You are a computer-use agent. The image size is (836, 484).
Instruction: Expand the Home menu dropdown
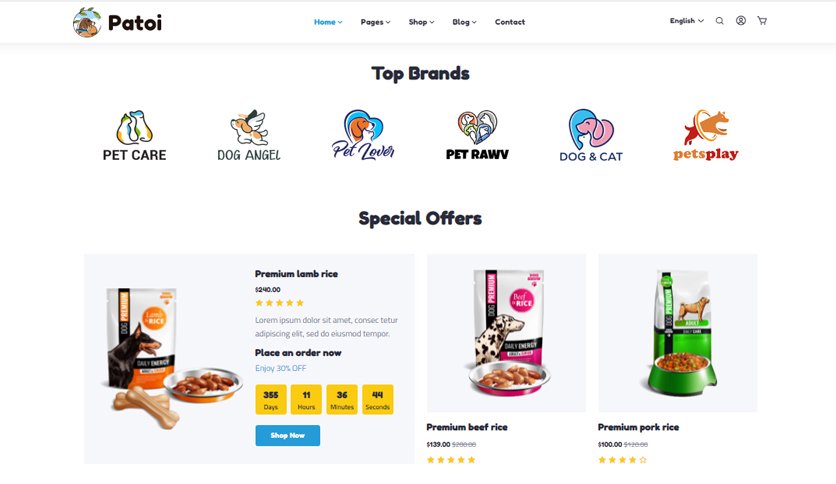tap(328, 22)
